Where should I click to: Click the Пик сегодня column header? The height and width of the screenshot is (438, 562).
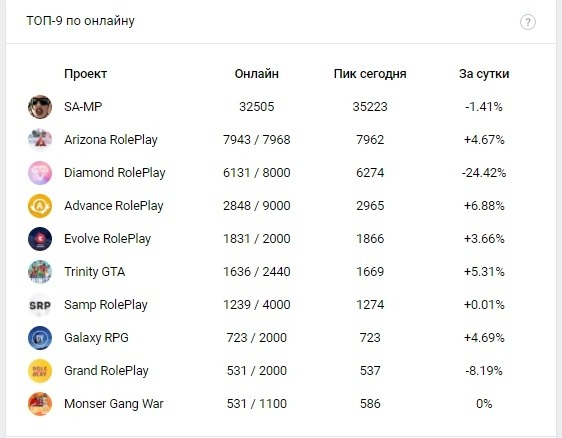point(370,74)
